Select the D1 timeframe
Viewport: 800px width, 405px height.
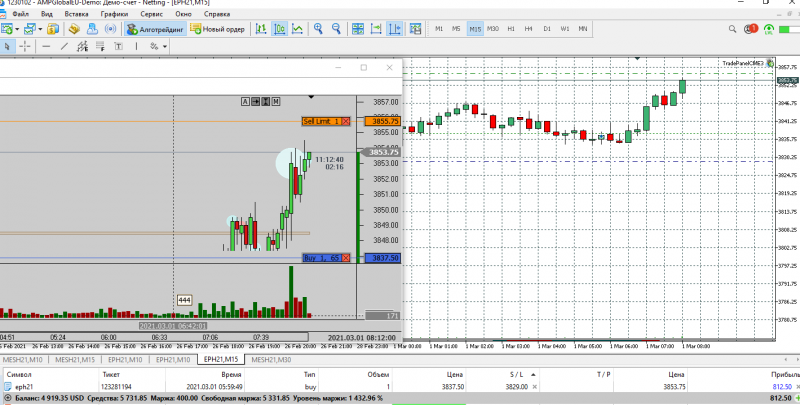(547, 29)
